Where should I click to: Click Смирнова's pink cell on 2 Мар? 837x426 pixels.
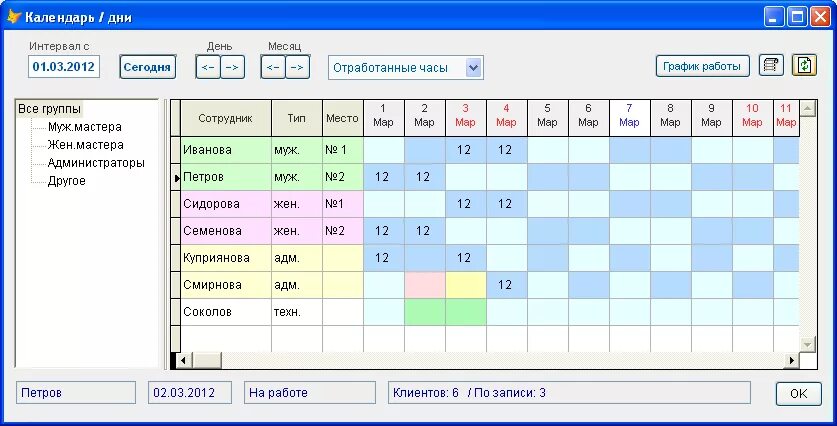click(424, 285)
